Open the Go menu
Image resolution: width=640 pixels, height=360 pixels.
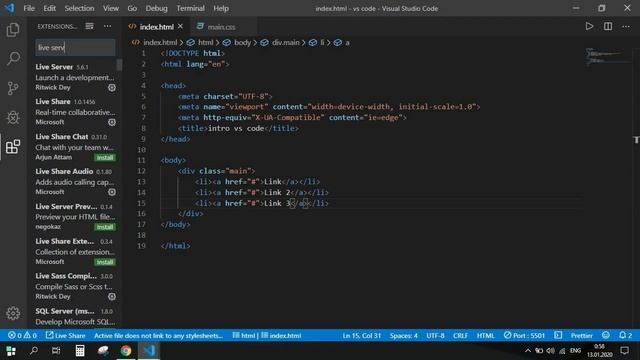pyautogui.click(x=132, y=8)
